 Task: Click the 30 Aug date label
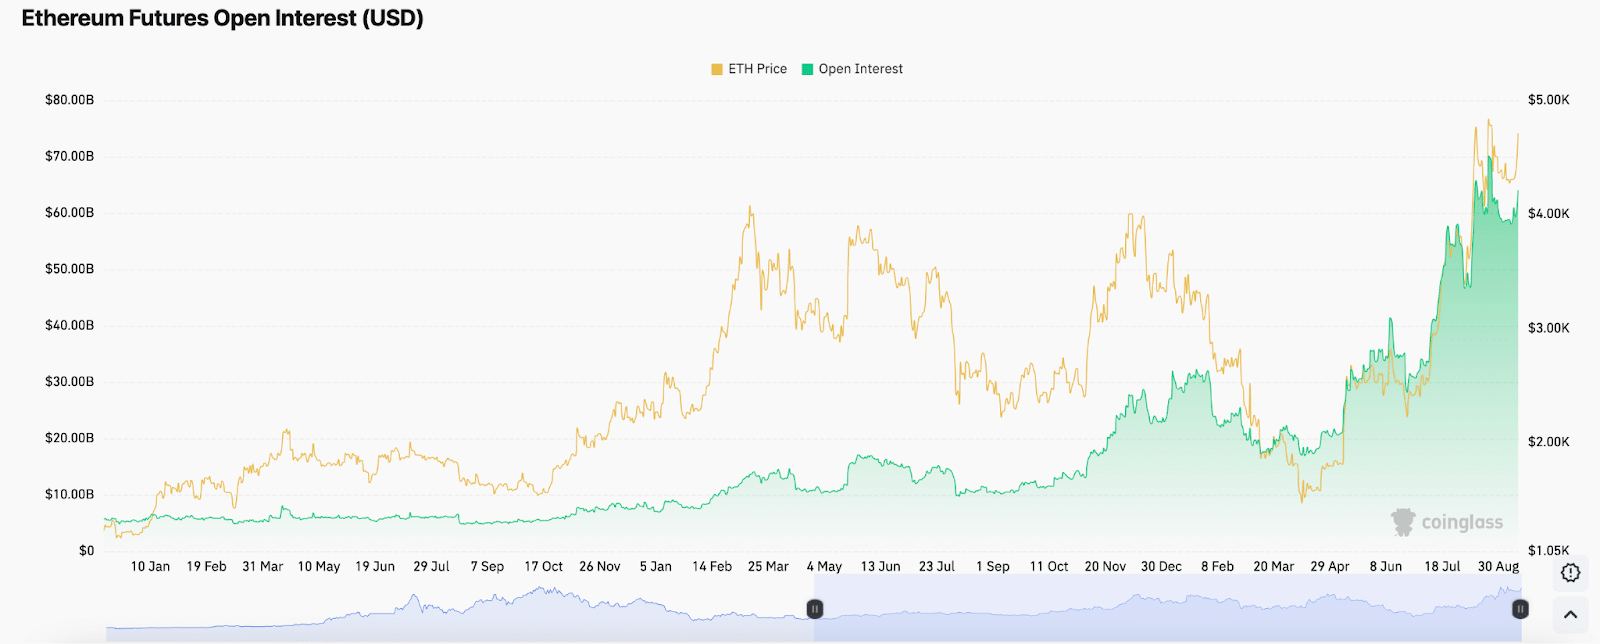[x=1498, y=567]
